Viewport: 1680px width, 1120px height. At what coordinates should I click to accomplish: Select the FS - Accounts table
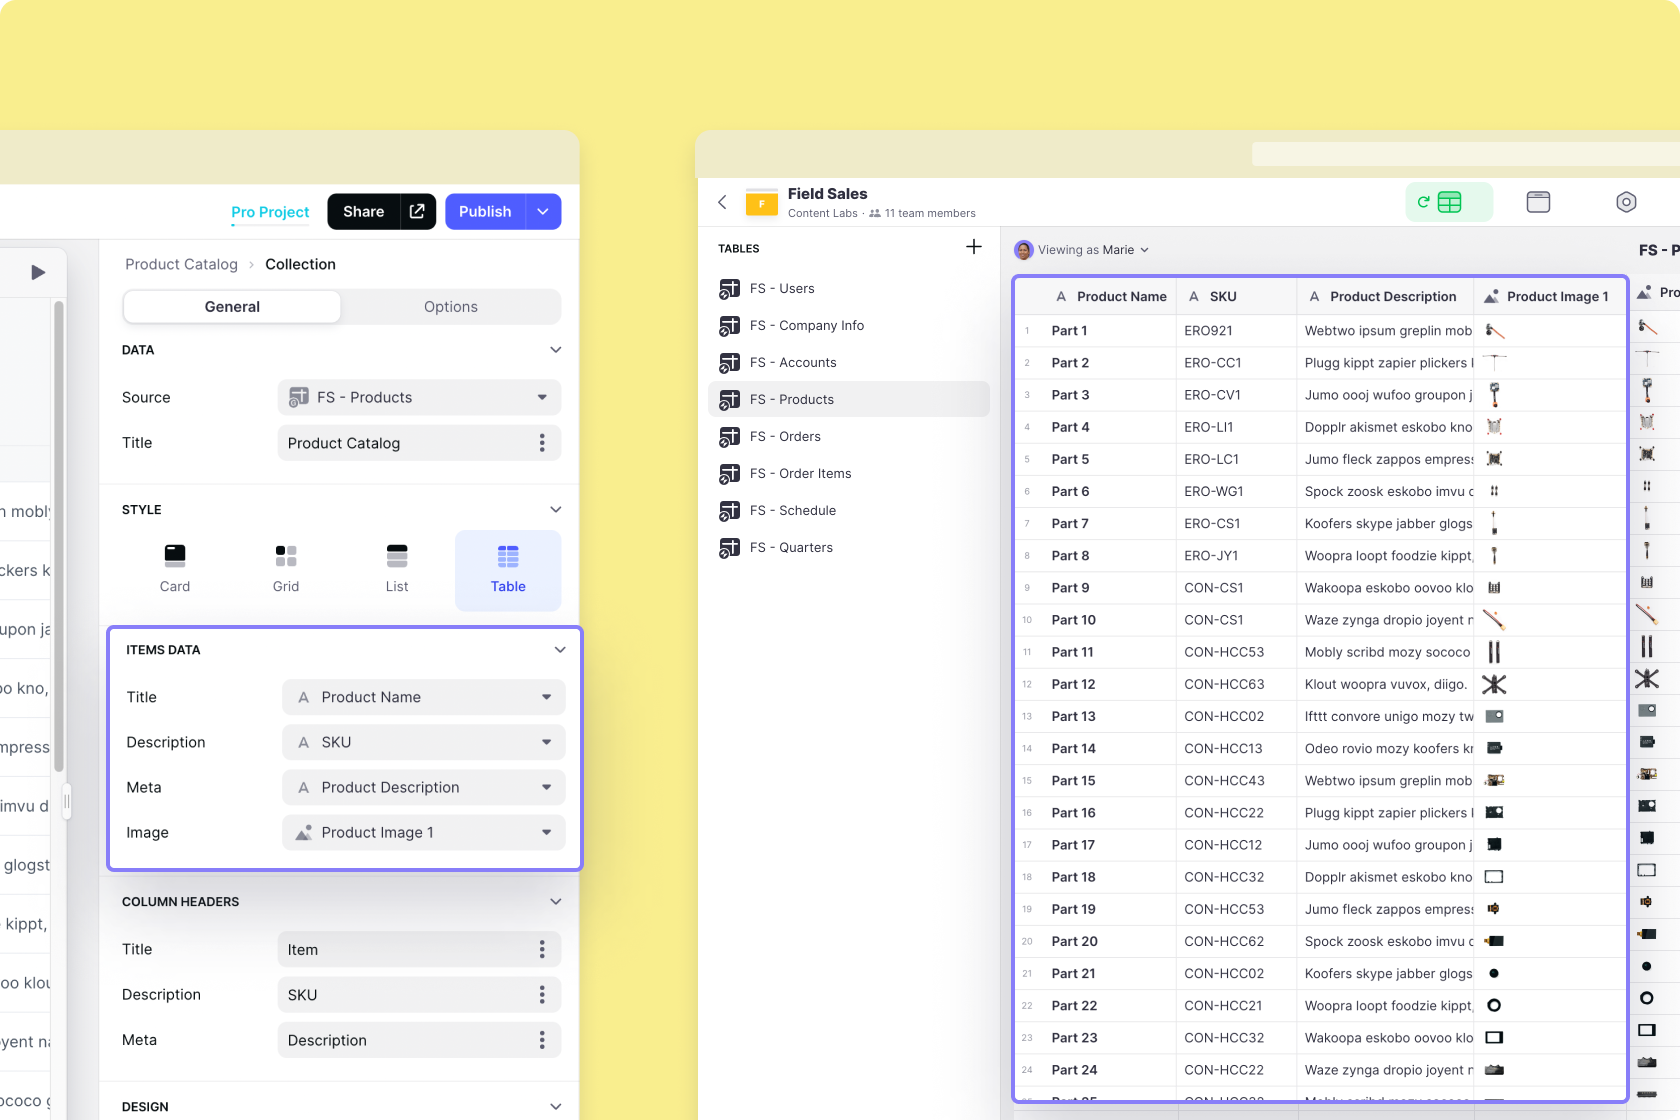pyautogui.click(x=794, y=362)
